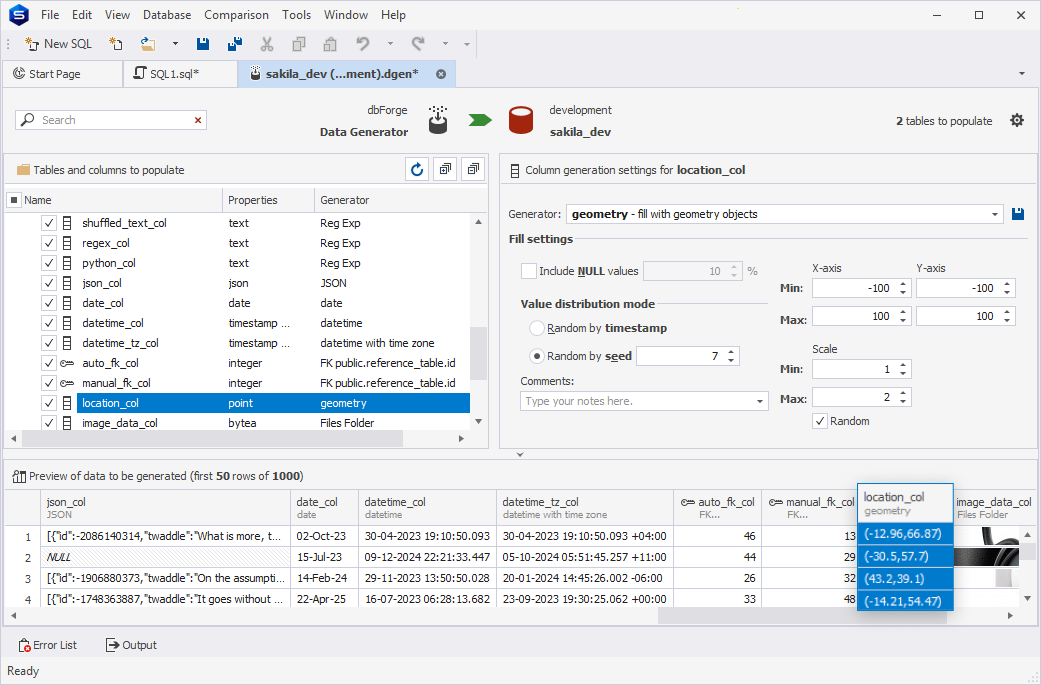This screenshot has width=1041, height=685.
Task: Select Random by timestamp option
Action: [x=538, y=328]
